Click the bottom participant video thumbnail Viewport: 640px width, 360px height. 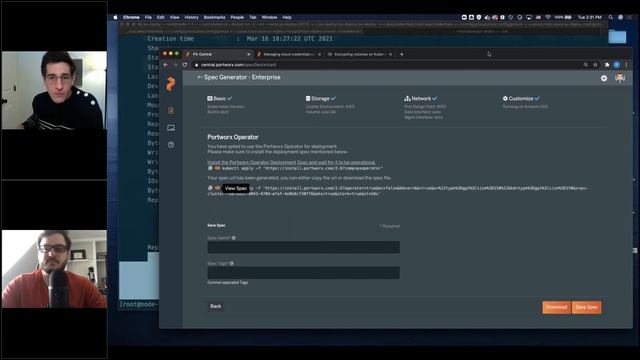coord(54,269)
